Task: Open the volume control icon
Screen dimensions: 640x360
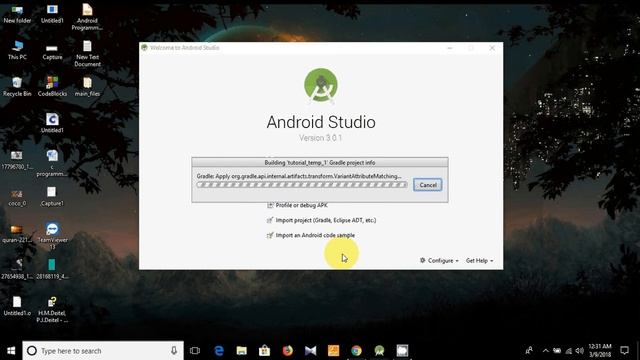Action: tap(580, 351)
